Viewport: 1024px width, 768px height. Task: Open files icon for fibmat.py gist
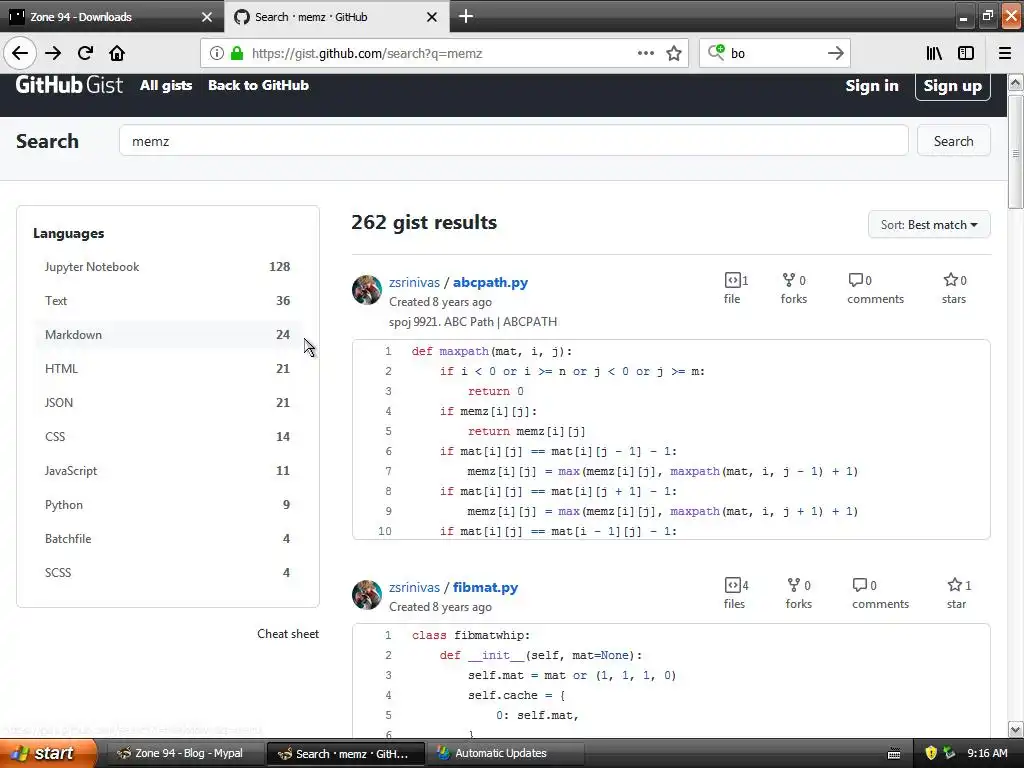[732, 585]
